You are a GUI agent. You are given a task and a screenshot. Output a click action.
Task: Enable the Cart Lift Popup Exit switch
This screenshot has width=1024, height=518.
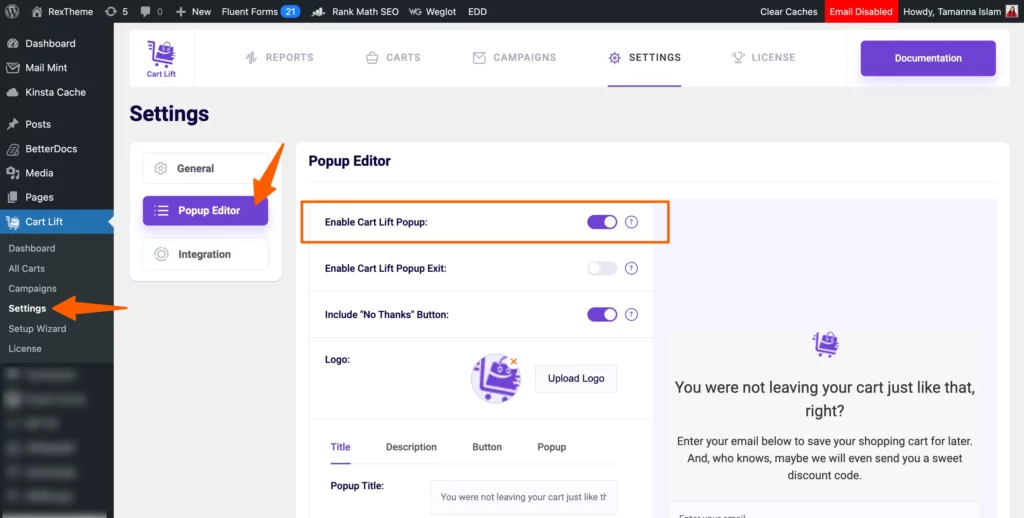click(602, 268)
